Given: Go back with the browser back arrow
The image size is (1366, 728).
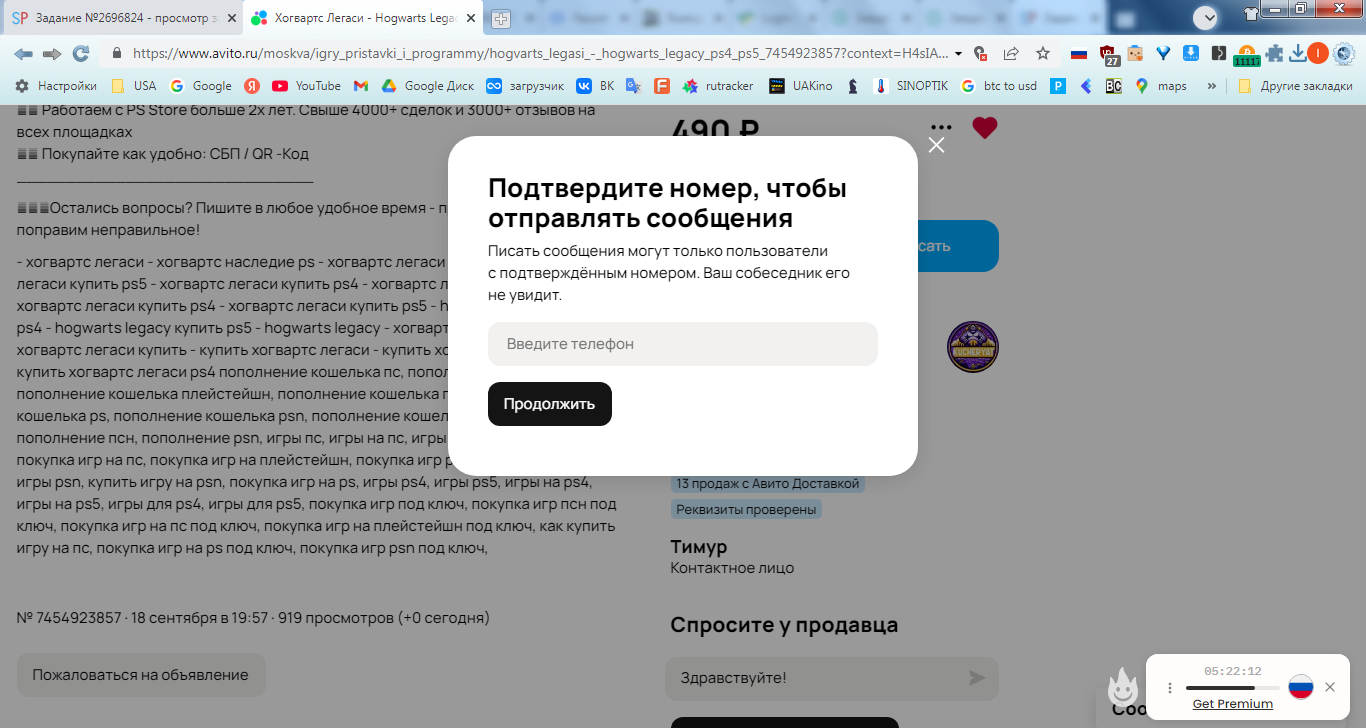Looking at the screenshot, I should (x=23, y=54).
